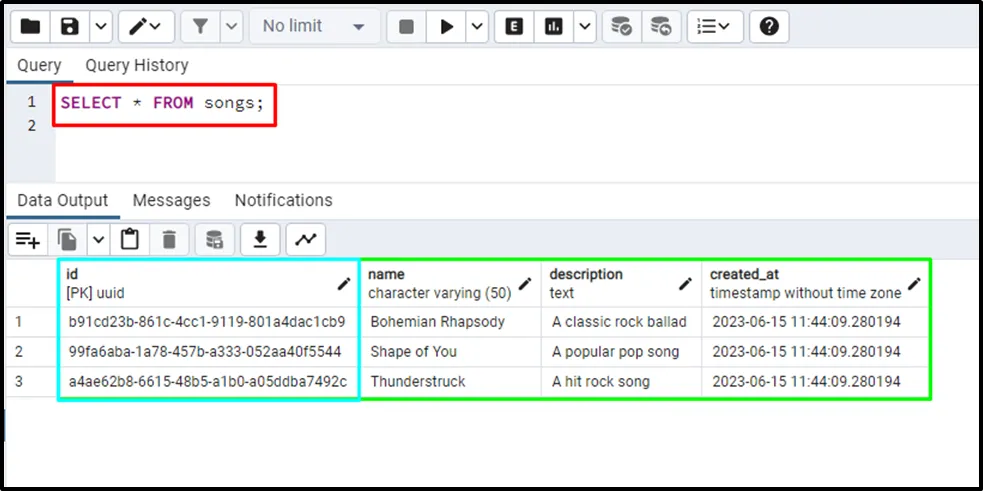Click the Paste clipboard icon in results toolbar
This screenshot has height=491, width=983.
pos(129,239)
